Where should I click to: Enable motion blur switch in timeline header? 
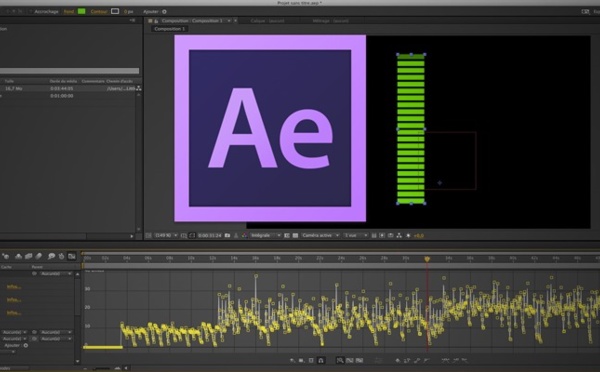[39, 256]
